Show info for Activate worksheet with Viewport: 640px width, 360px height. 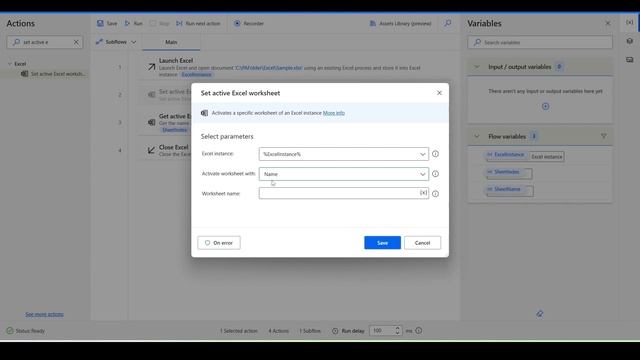click(x=436, y=174)
